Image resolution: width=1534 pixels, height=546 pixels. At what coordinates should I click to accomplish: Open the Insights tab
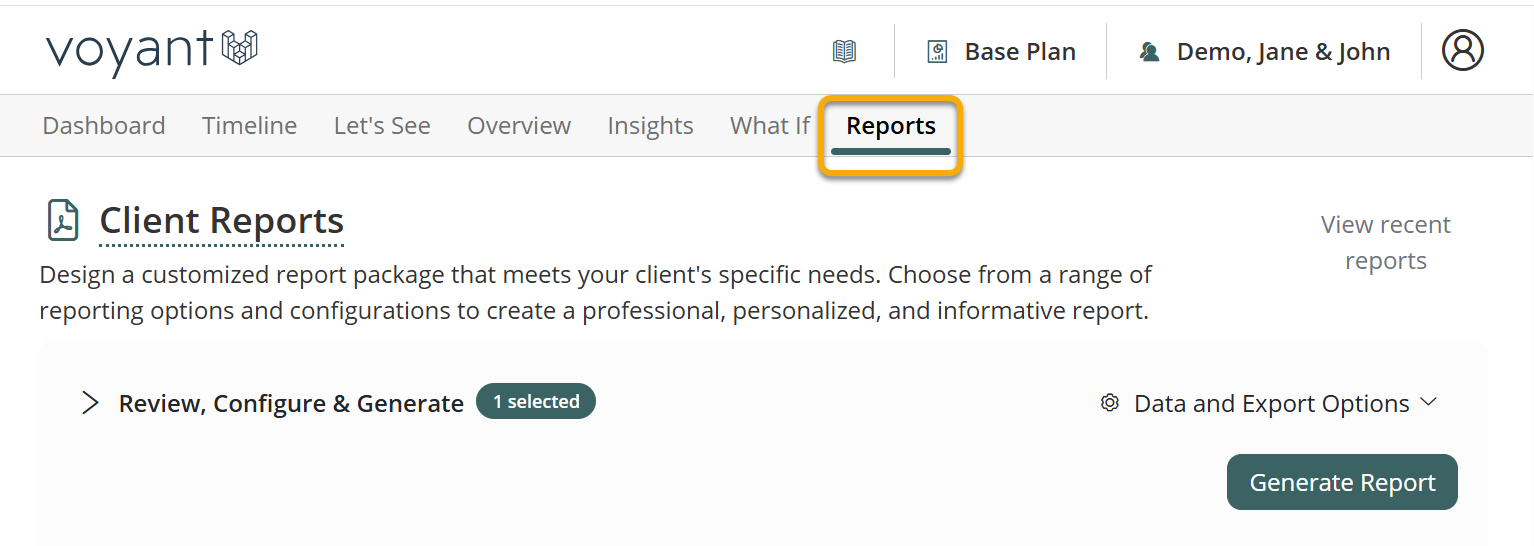pyautogui.click(x=650, y=126)
